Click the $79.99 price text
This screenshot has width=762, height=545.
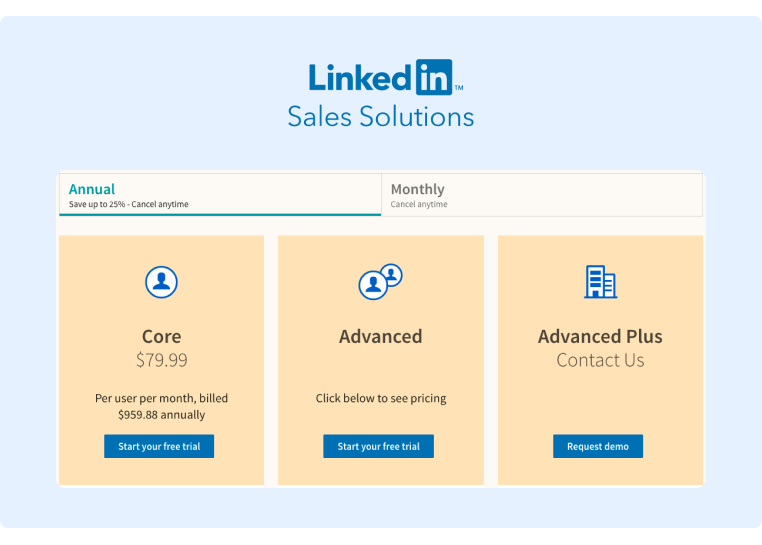tap(161, 360)
